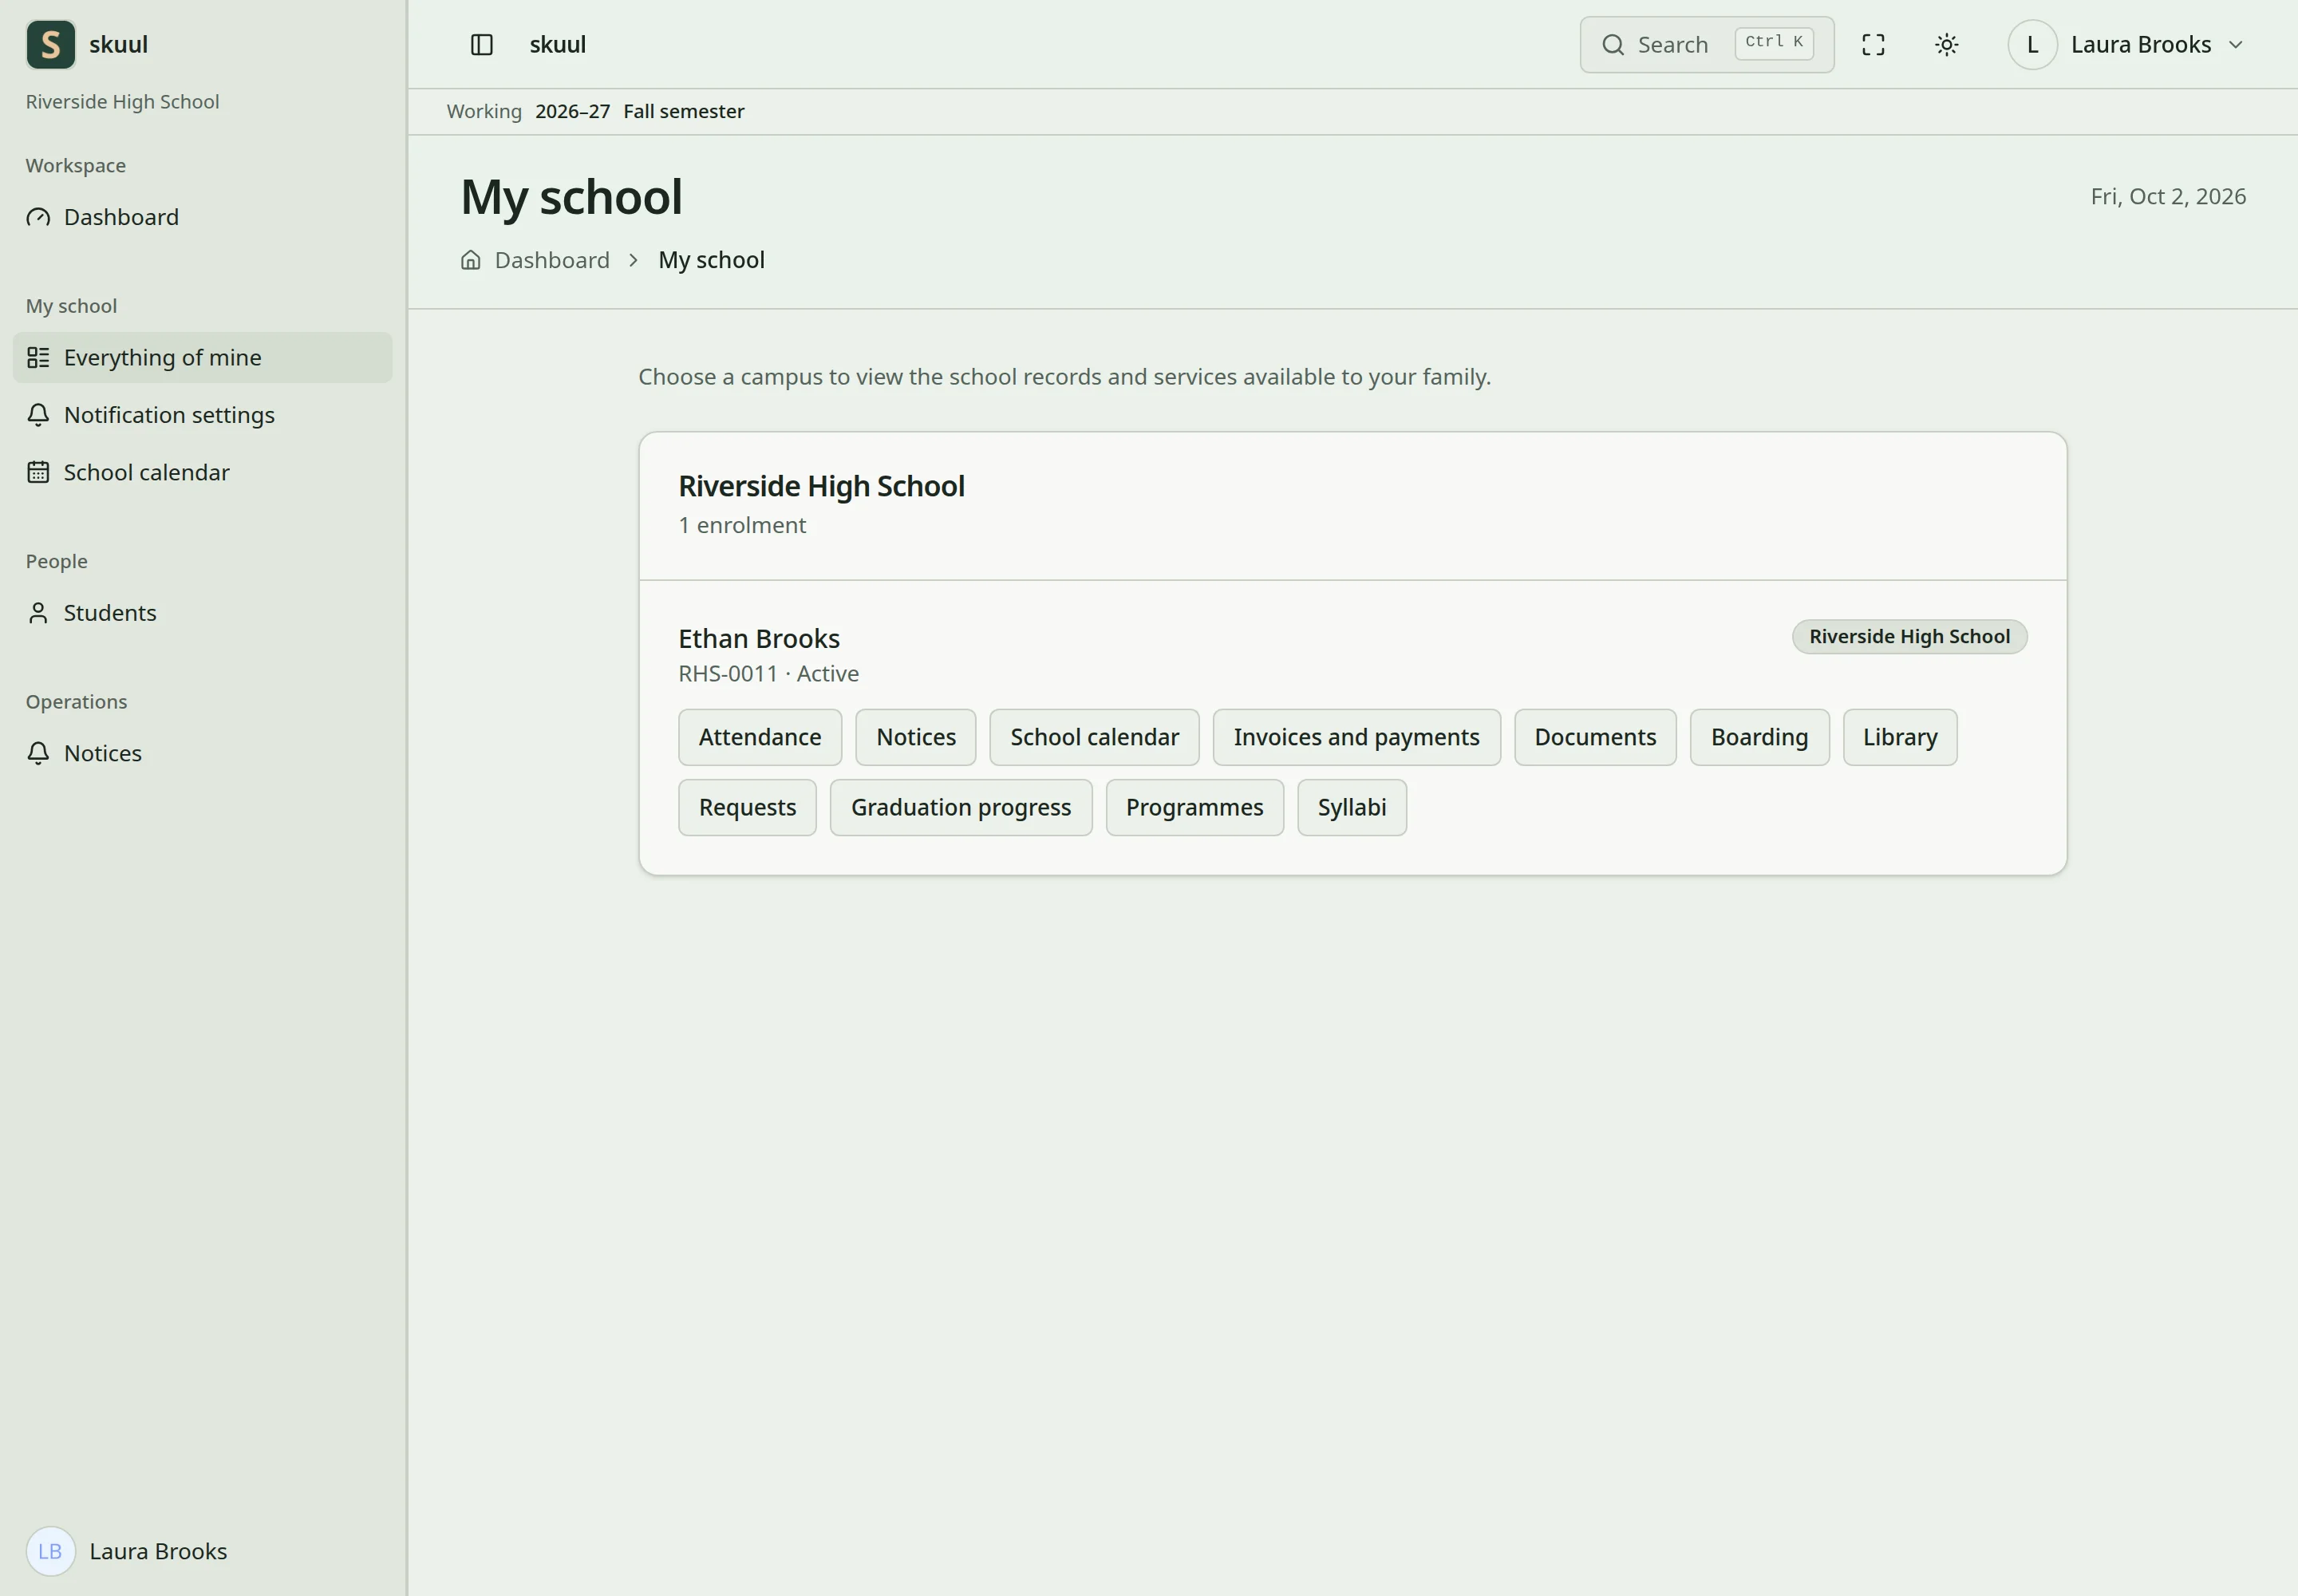View Invoices and payments

[1356, 737]
